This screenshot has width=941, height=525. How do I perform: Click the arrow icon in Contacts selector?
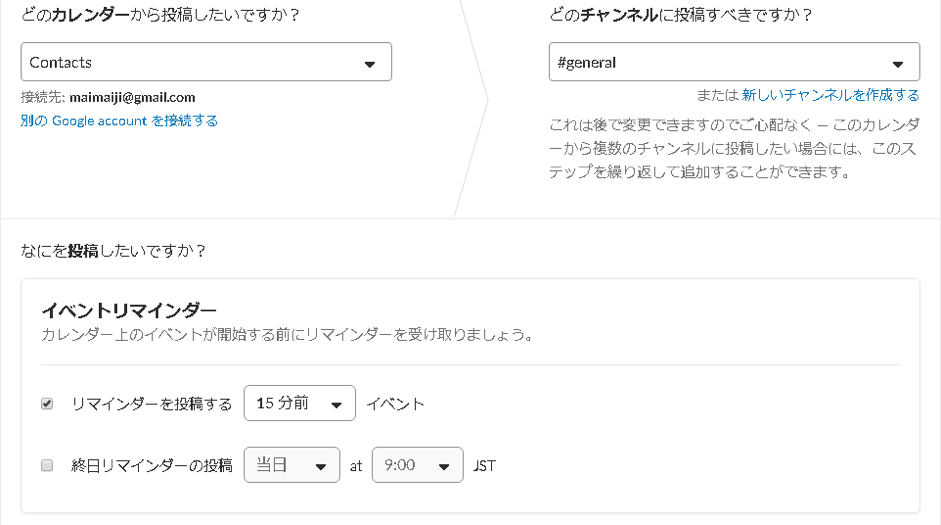pos(369,64)
